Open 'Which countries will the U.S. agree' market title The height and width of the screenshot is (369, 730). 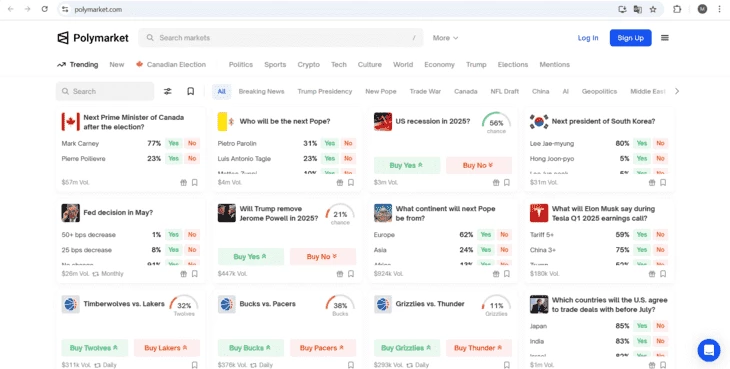click(x=609, y=305)
